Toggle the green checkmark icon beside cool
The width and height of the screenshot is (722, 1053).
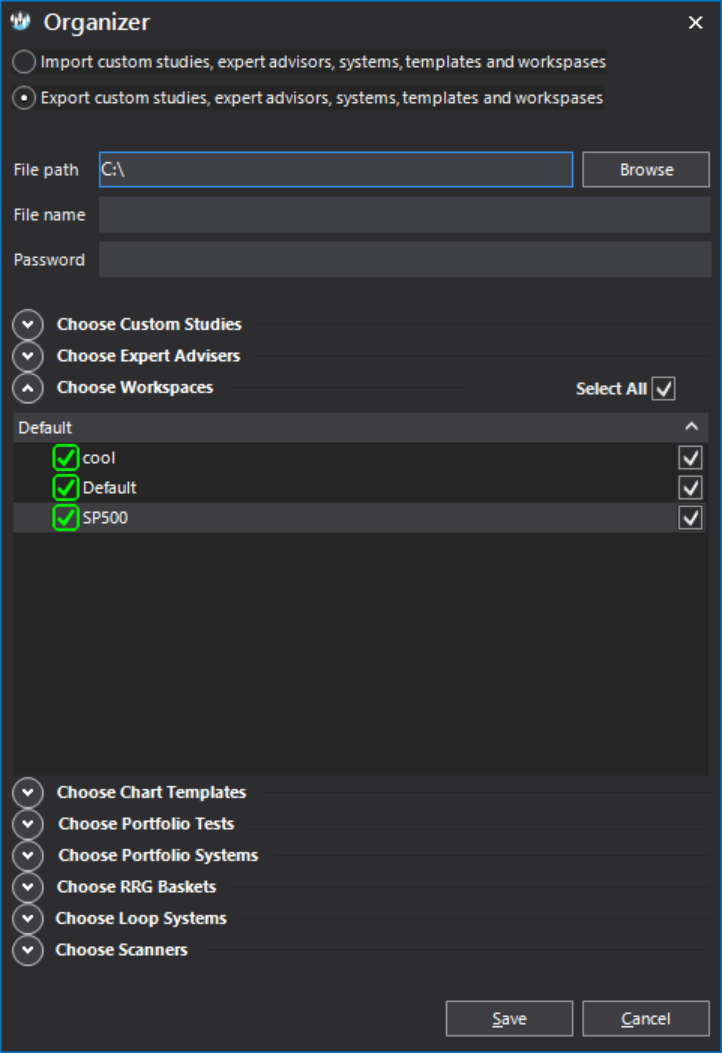click(66, 458)
